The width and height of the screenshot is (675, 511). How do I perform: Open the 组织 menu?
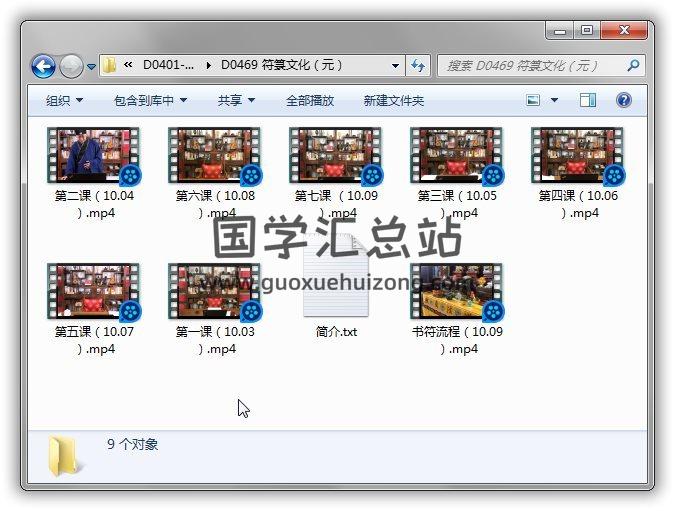pyautogui.click(x=64, y=100)
